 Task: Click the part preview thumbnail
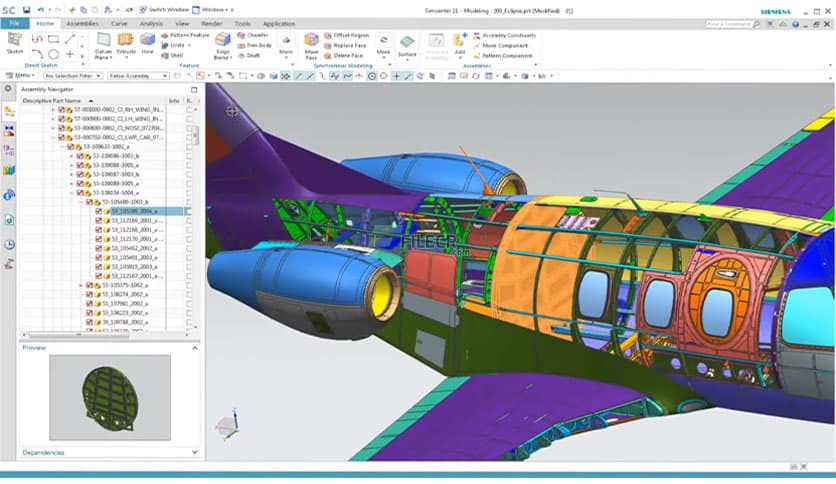pos(110,397)
